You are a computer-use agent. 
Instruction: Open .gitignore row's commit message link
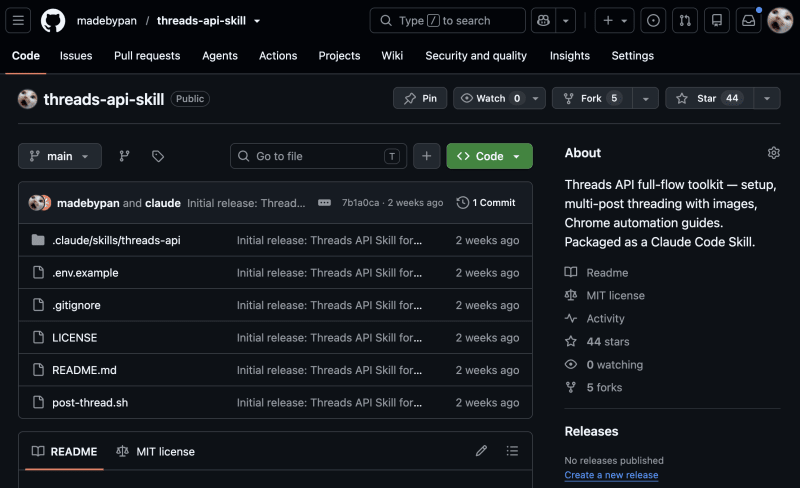point(329,305)
